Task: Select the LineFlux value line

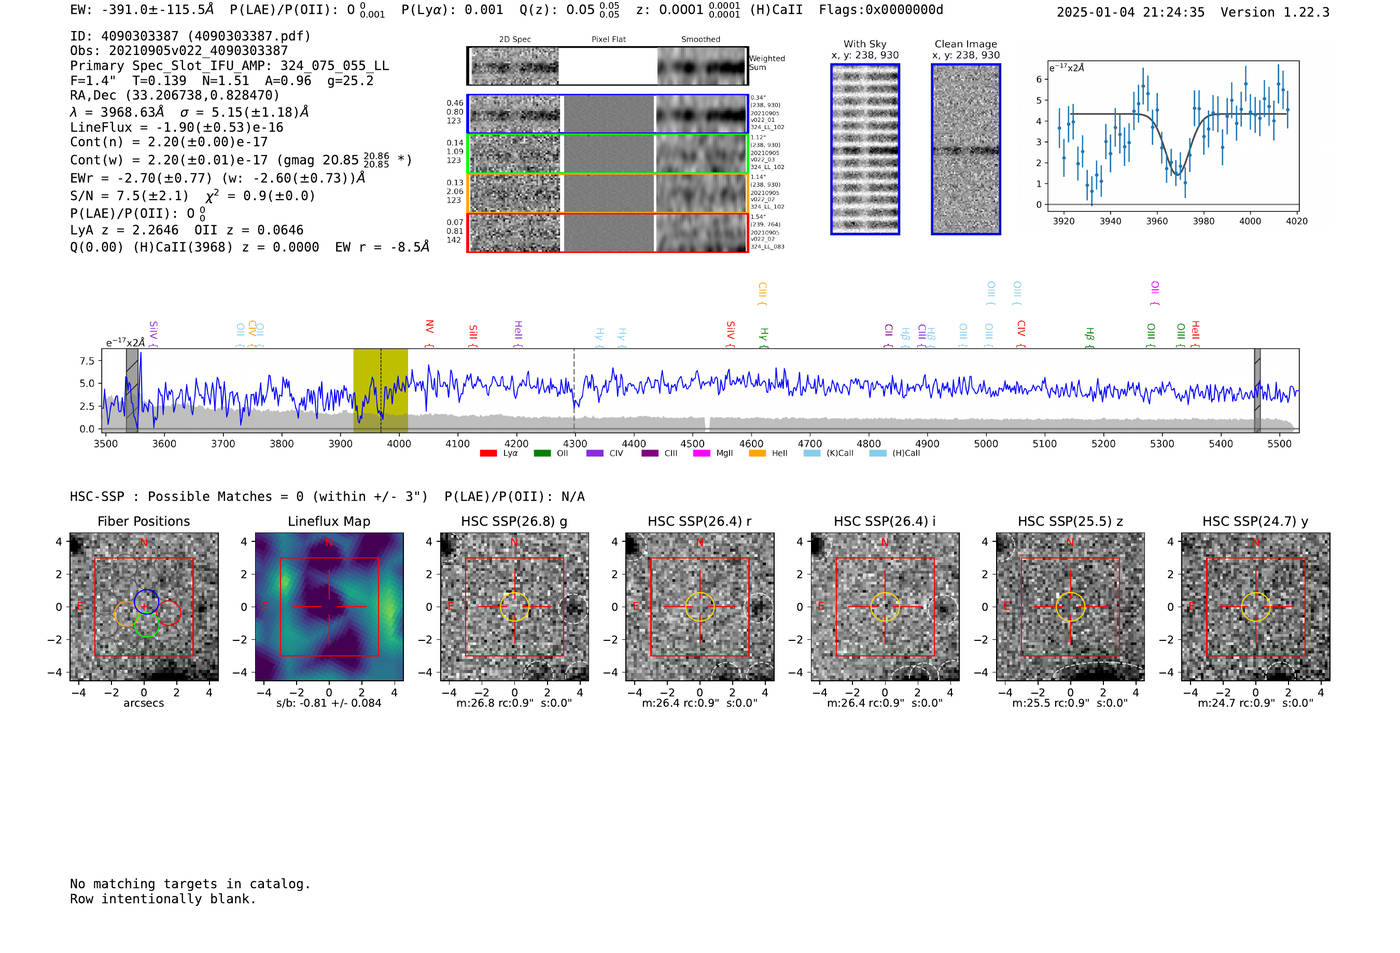Action: tap(177, 128)
